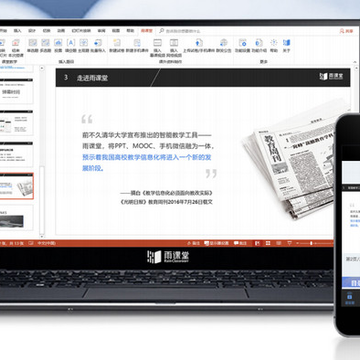Click 显示器设置 display settings in status bar
This screenshot has height=360, width=360.
[216, 243]
